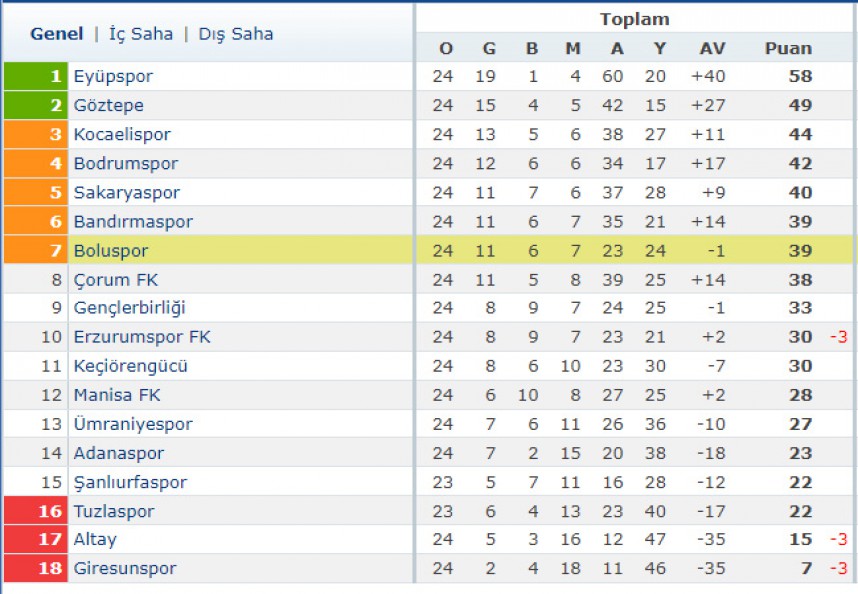Click the Sakaryaspor team link
858x594 pixels.
(126, 193)
